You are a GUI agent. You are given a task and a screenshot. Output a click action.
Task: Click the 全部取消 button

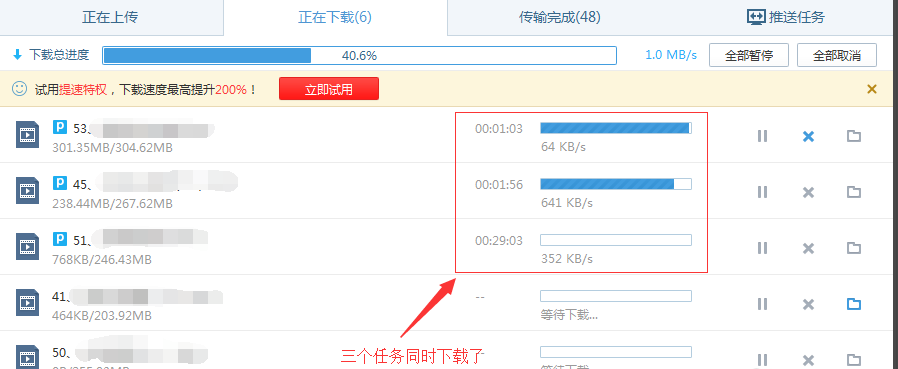[837, 56]
